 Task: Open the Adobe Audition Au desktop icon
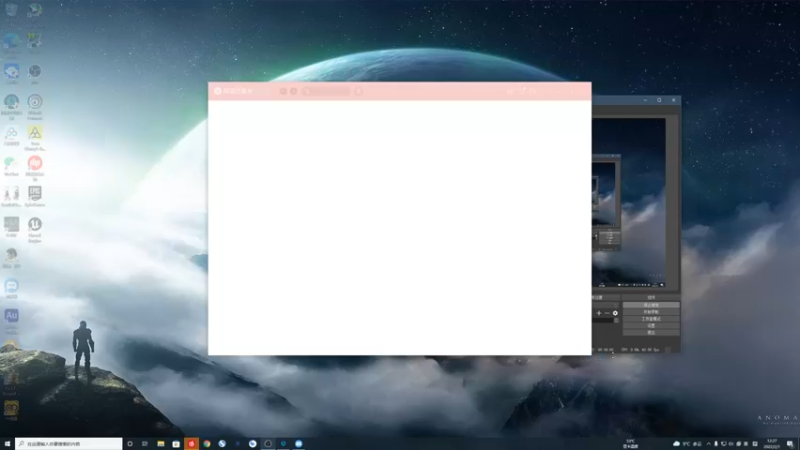coord(11,319)
